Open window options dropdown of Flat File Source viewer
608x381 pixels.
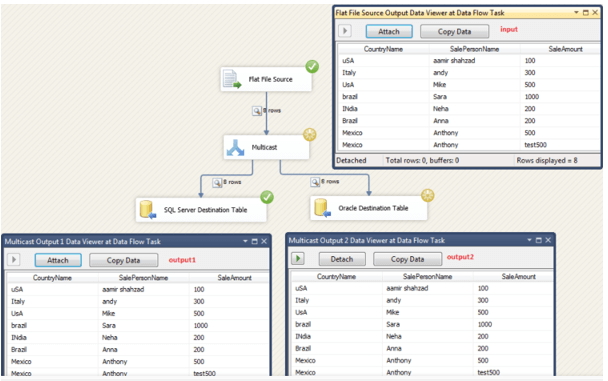click(x=576, y=13)
